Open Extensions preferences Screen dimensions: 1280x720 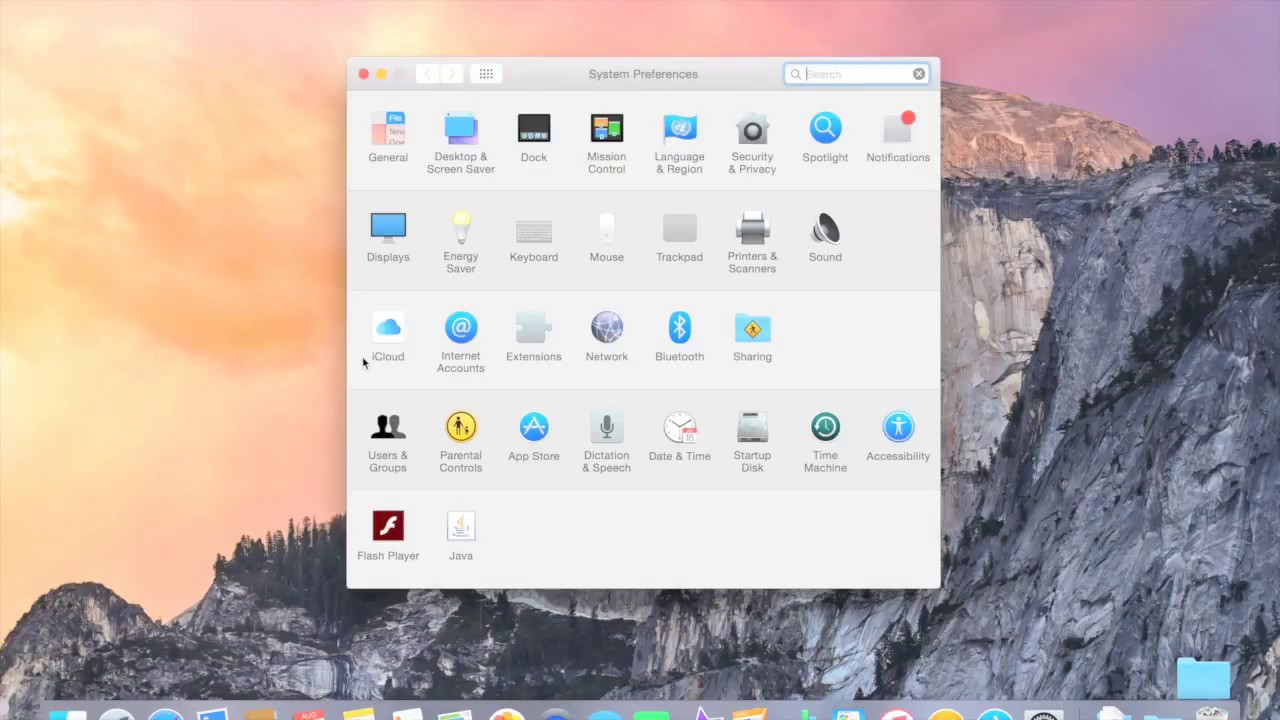(x=534, y=337)
